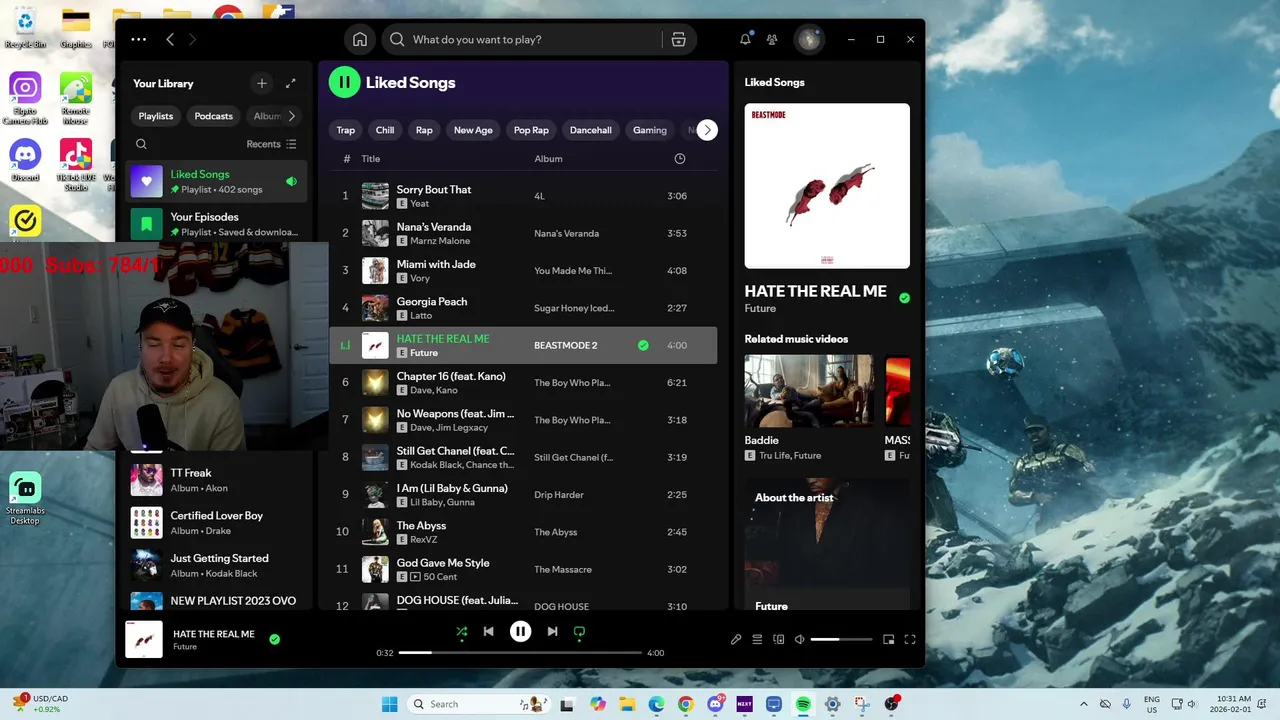The width and height of the screenshot is (1280, 720).
Task: Connect to a device
Action: pos(778,639)
